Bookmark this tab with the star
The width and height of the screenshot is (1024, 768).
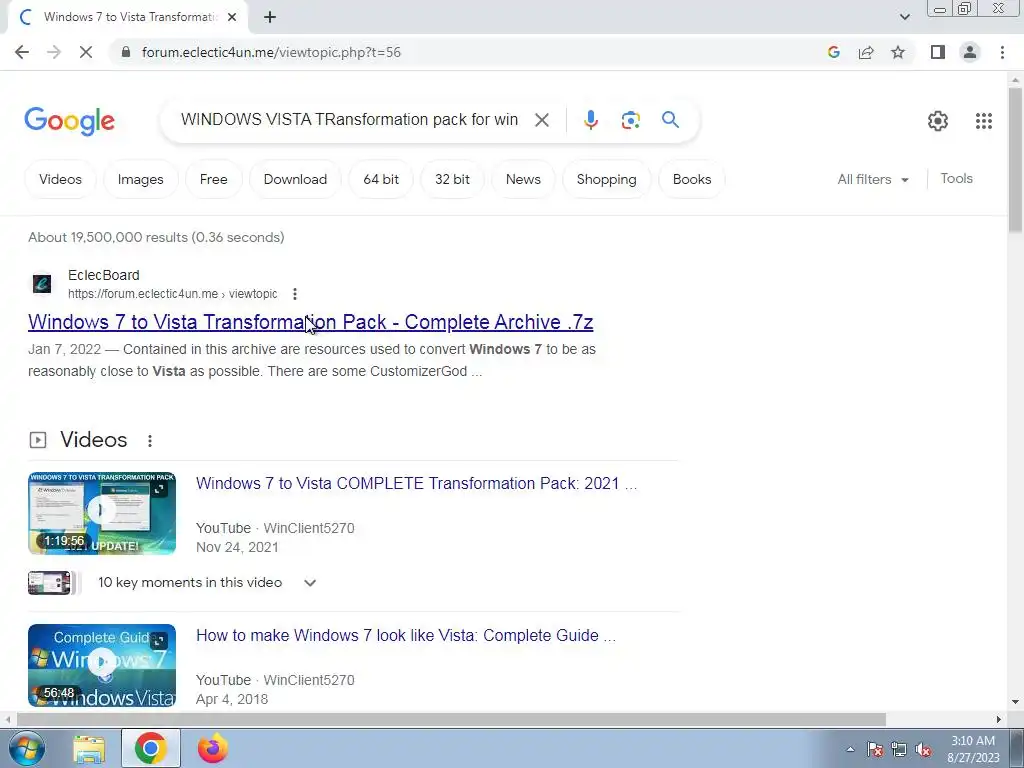[898, 52]
